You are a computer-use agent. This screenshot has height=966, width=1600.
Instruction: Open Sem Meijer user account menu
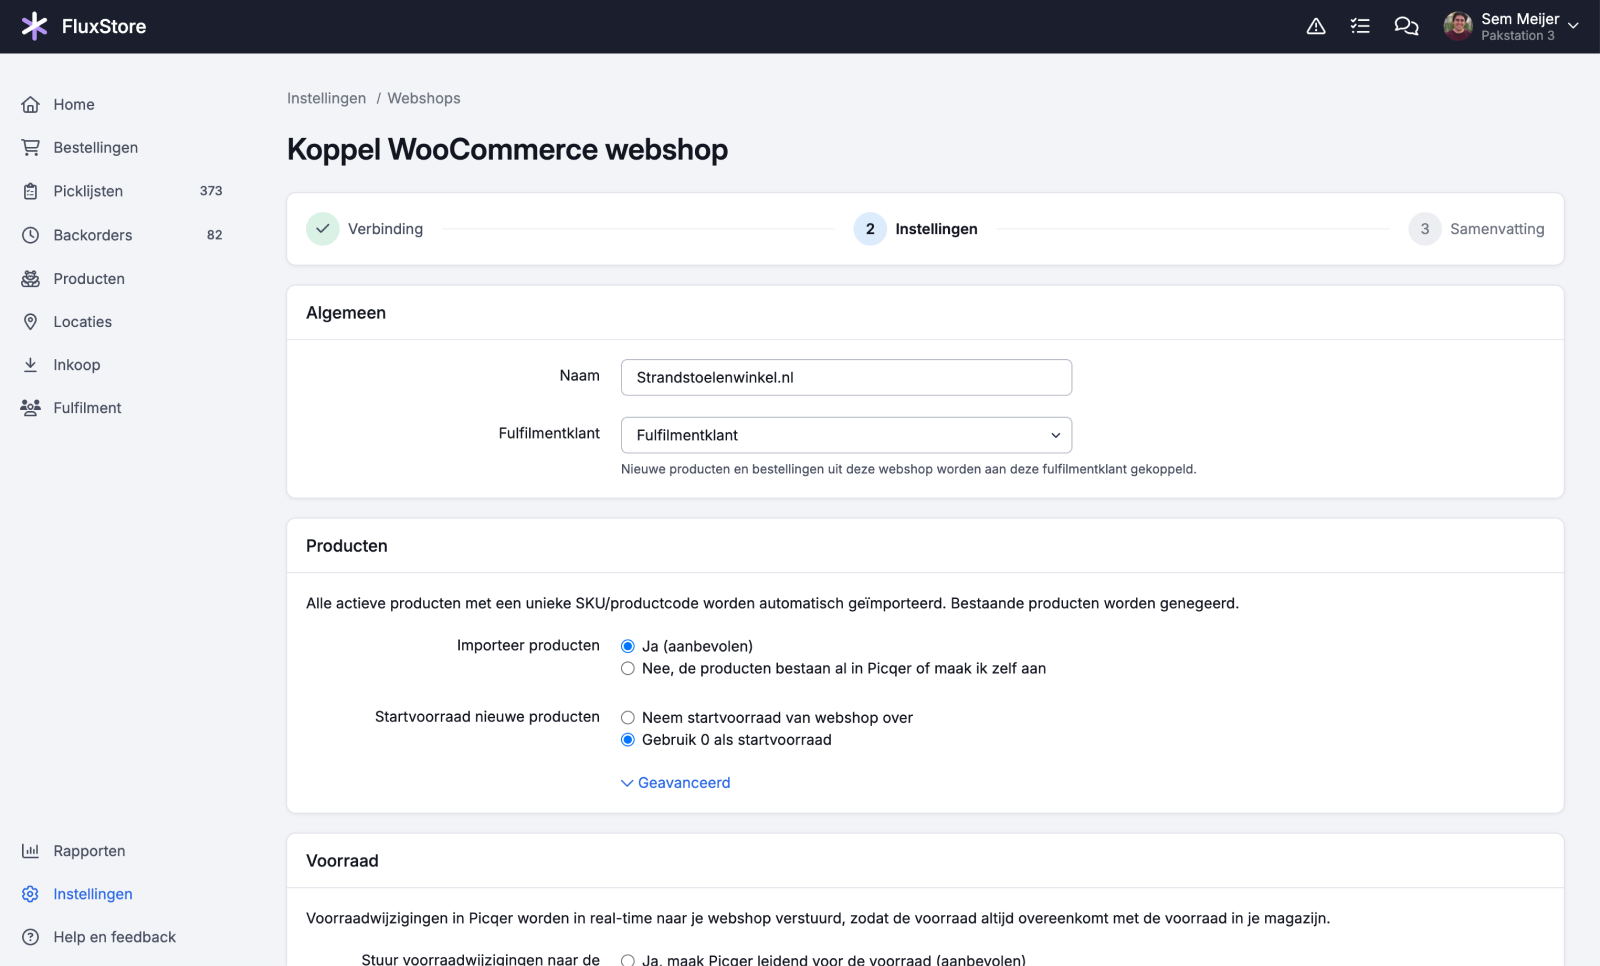[1511, 26]
